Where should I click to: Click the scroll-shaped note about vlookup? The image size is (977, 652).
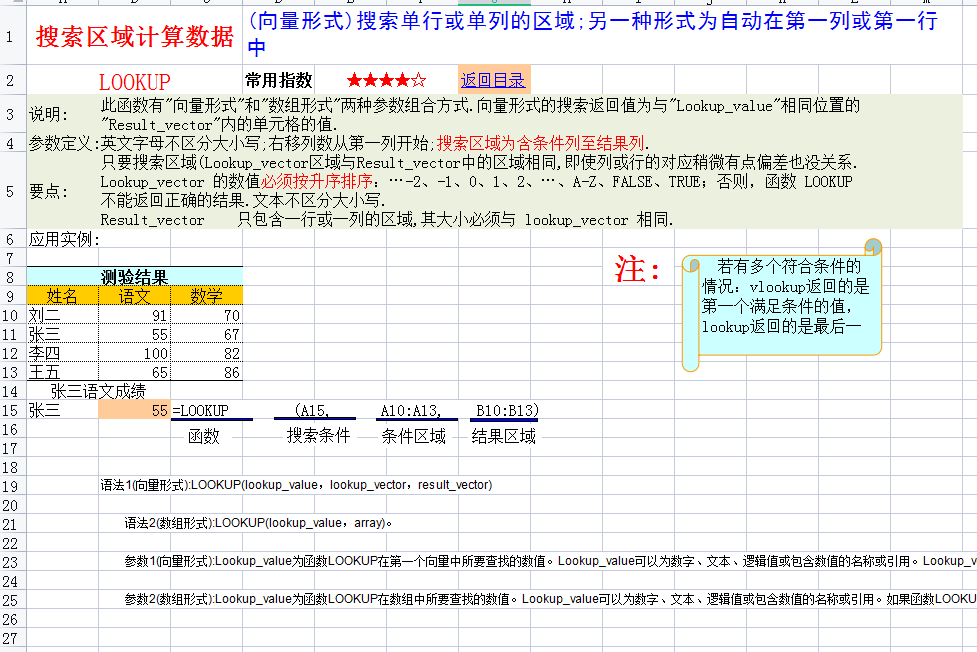tap(785, 310)
